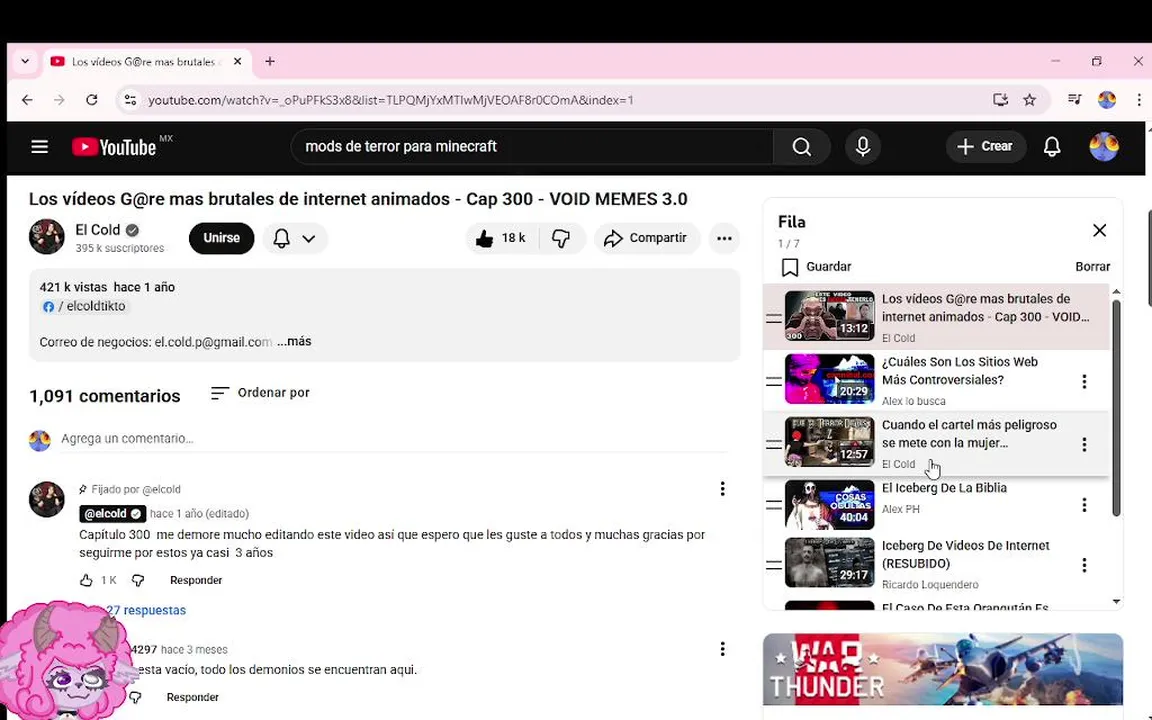The height and width of the screenshot is (720, 1152).
Task: Open Ordenar por sort dropdown
Action: click(x=260, y=393)
